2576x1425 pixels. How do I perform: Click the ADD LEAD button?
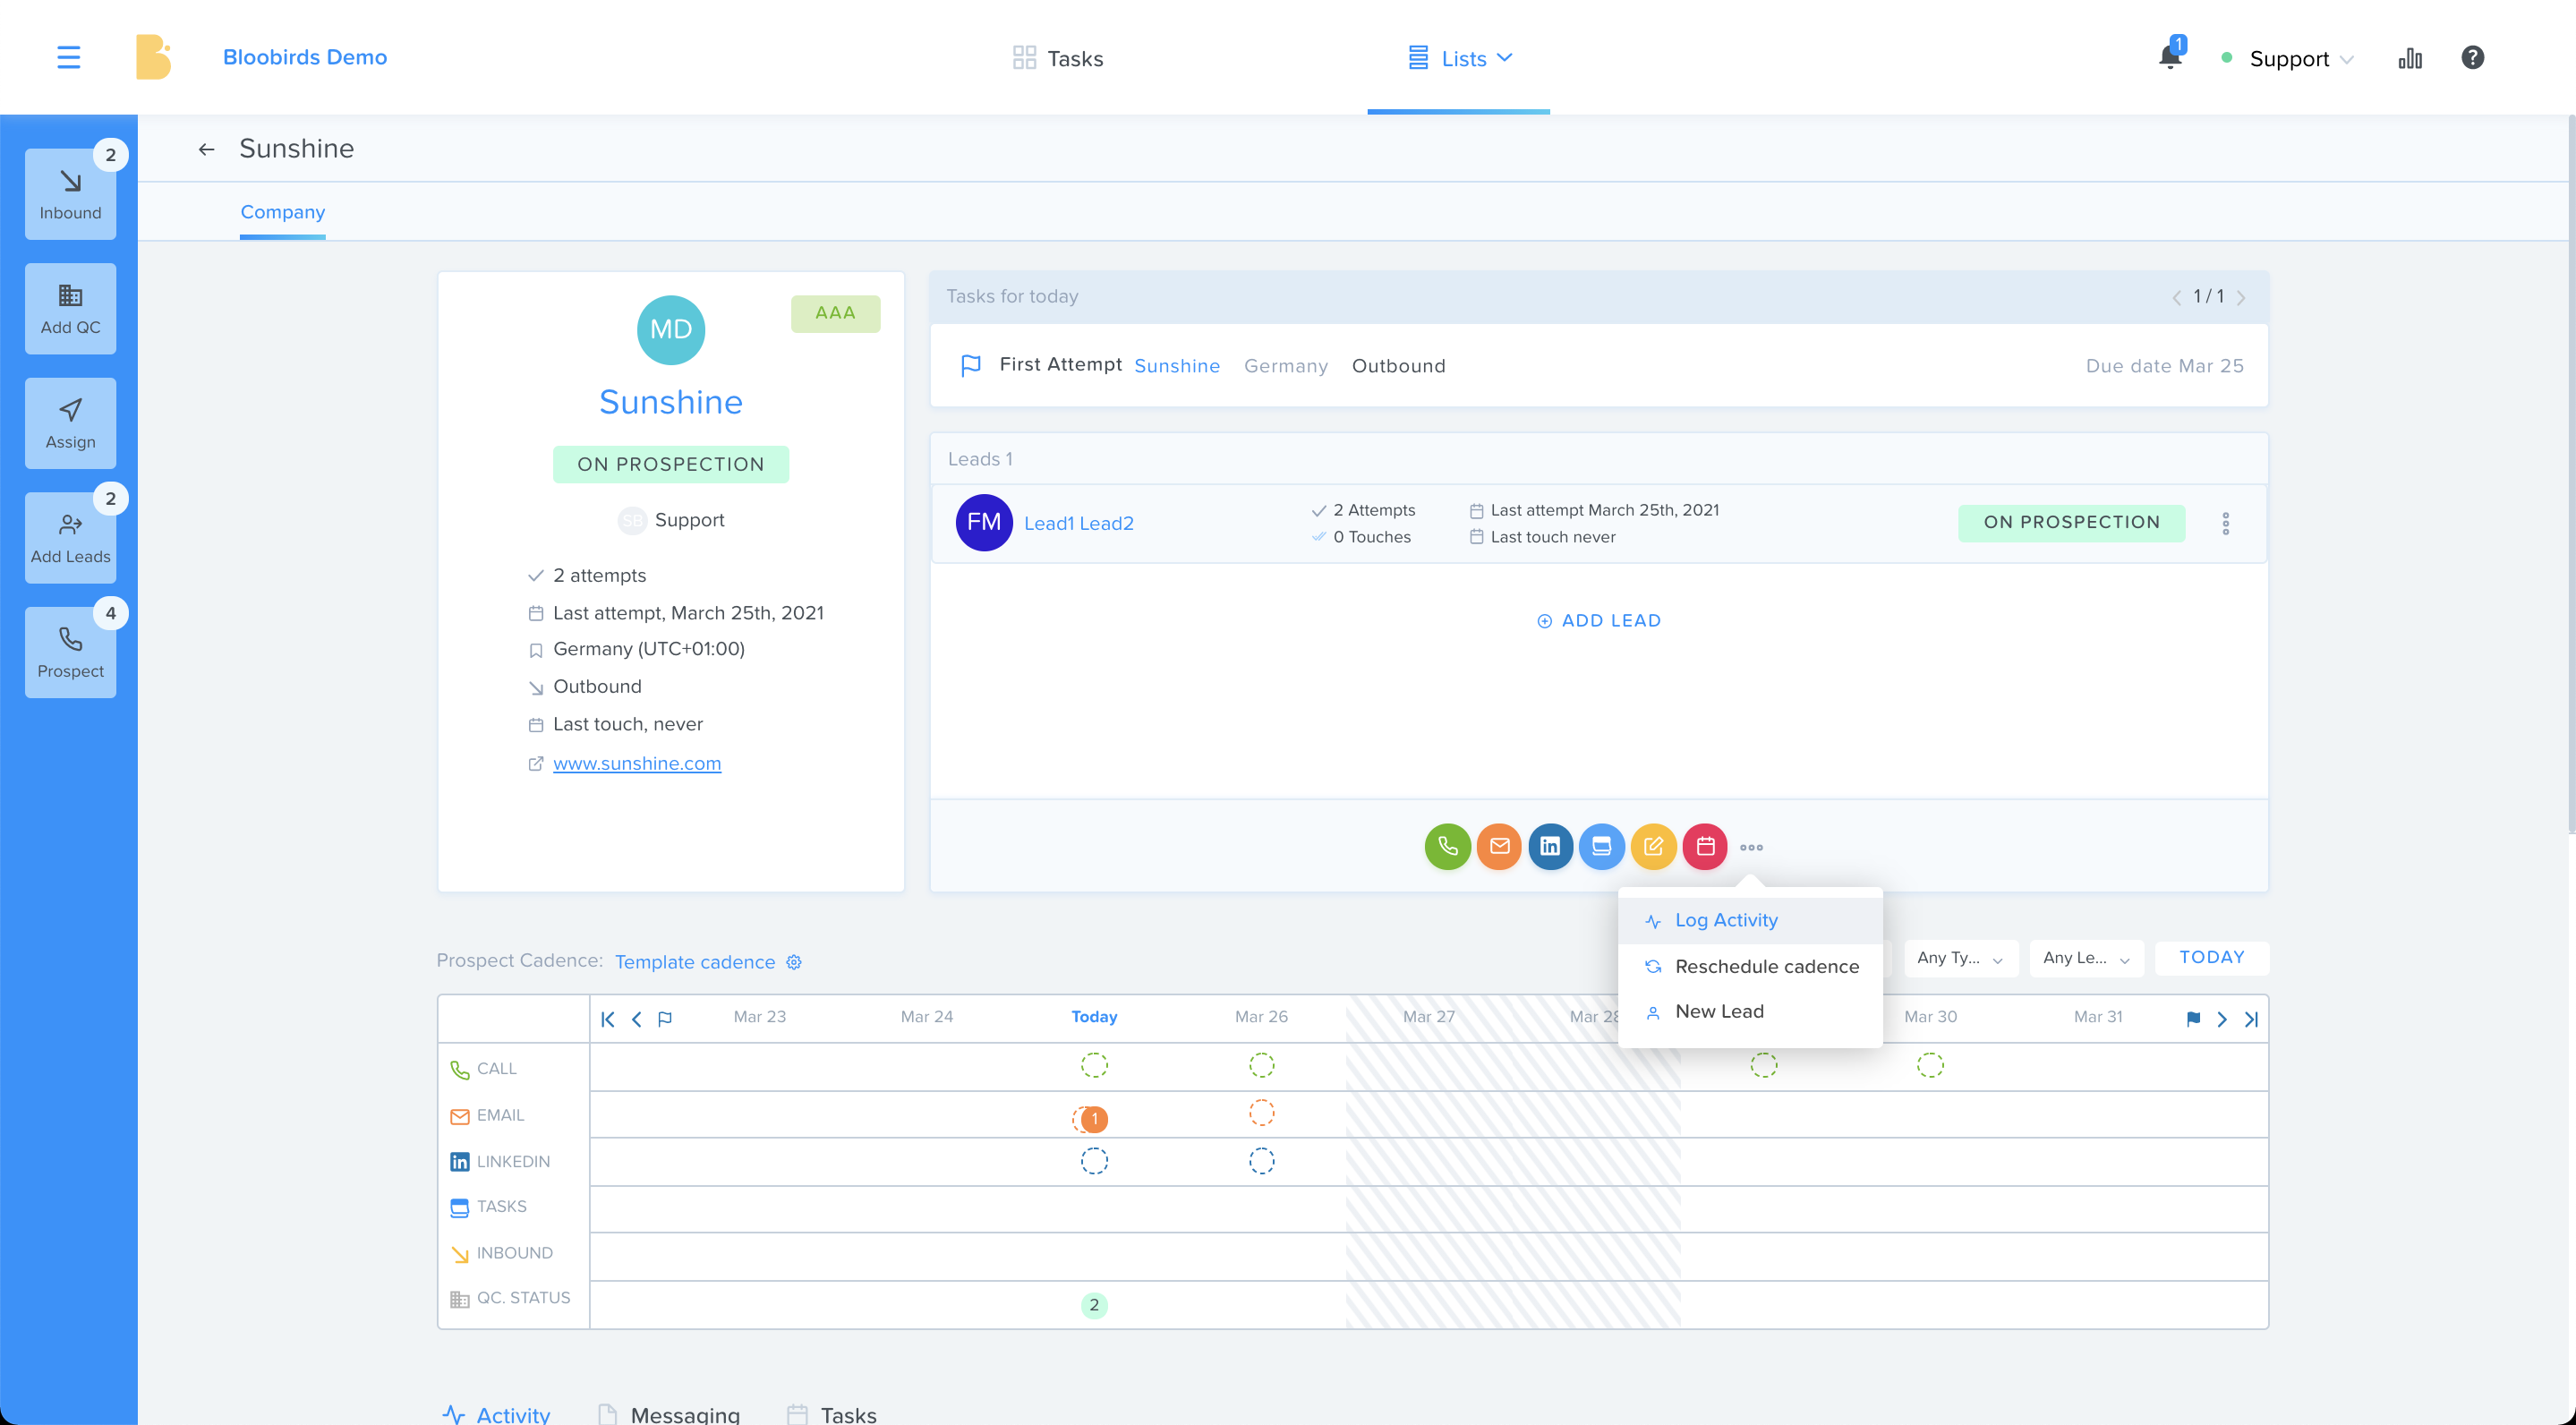1598,620
